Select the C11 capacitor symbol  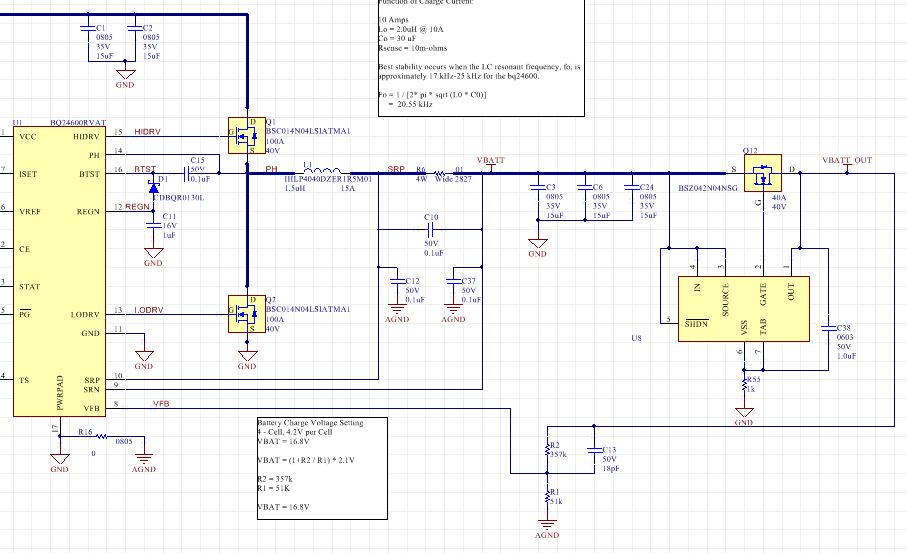coord(153,225)
